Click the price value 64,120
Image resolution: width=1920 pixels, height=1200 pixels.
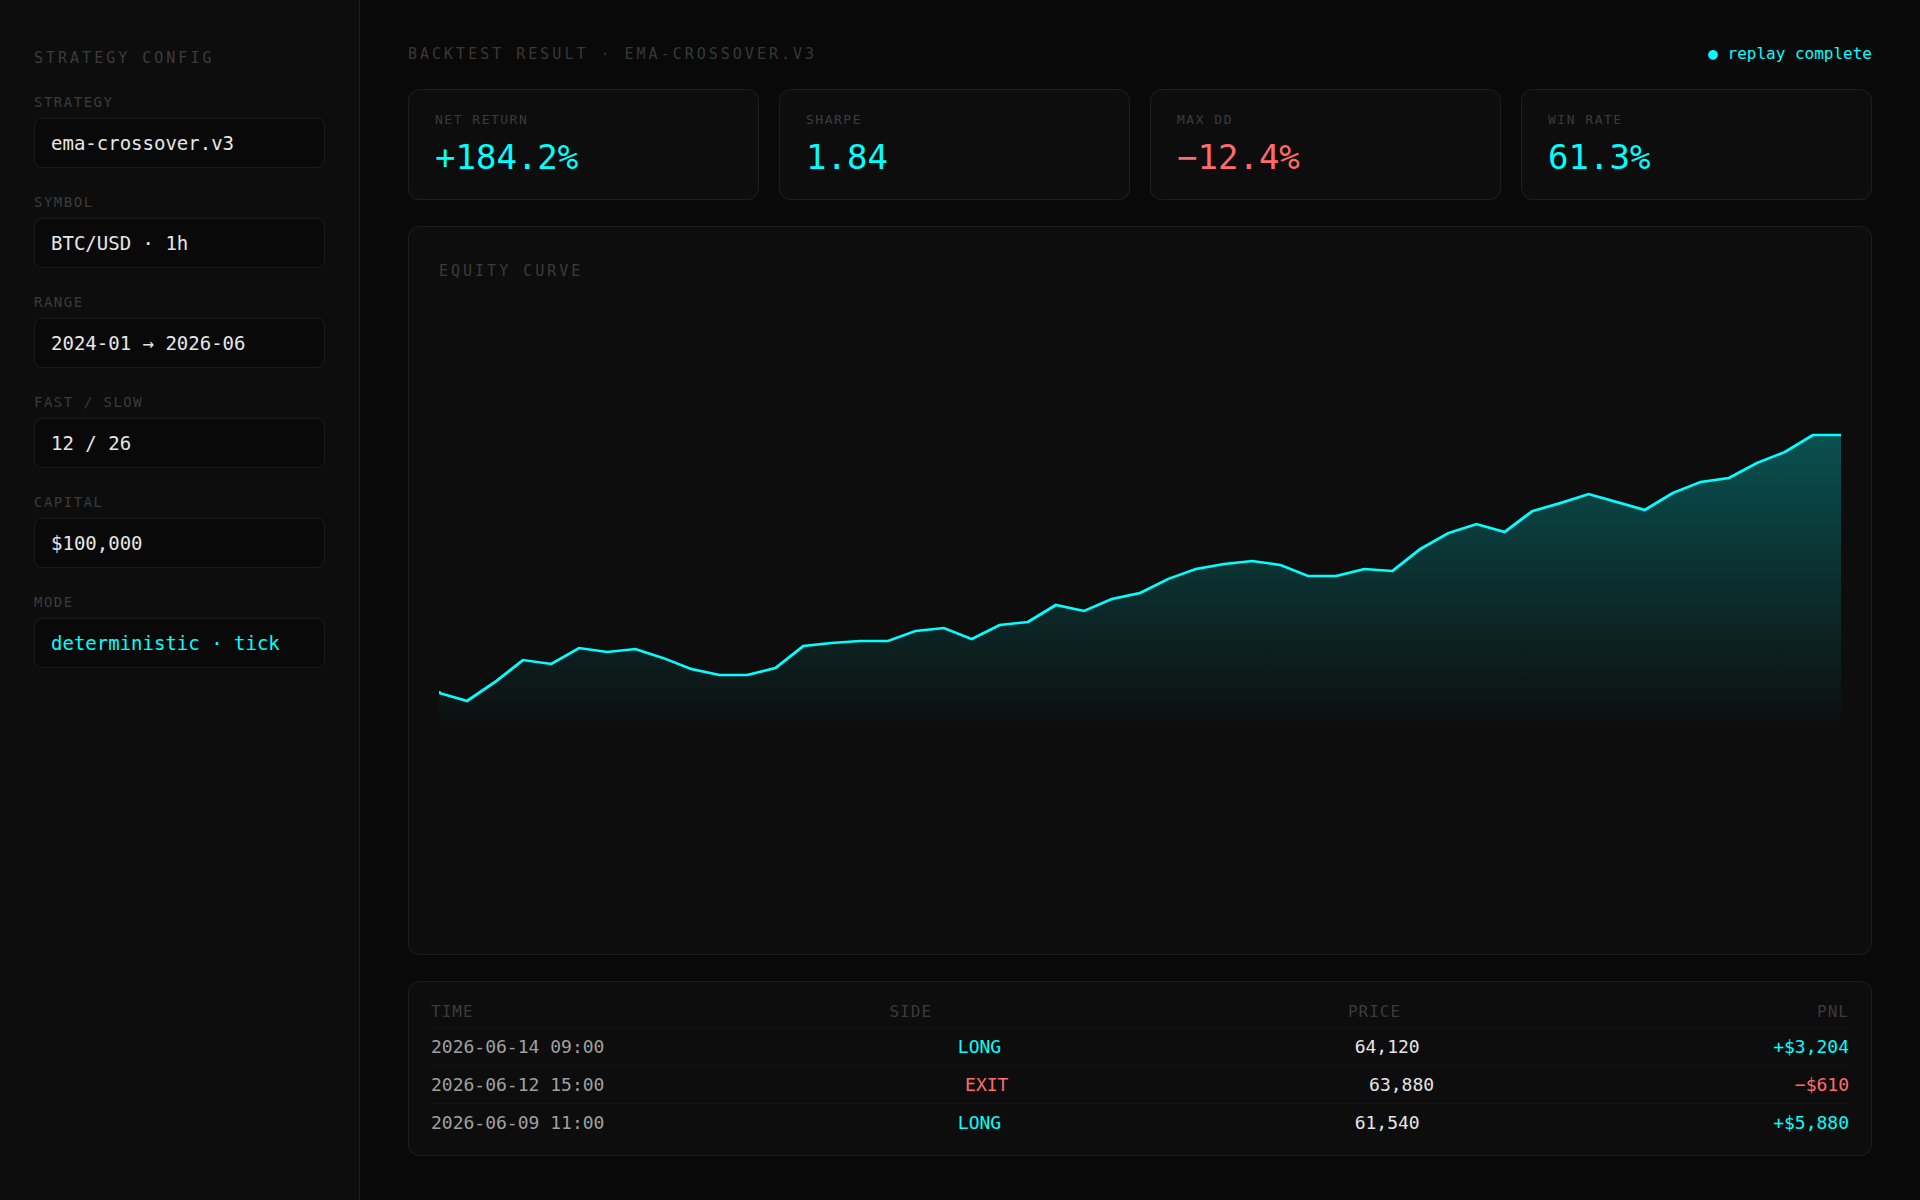coord(1387,1047)
